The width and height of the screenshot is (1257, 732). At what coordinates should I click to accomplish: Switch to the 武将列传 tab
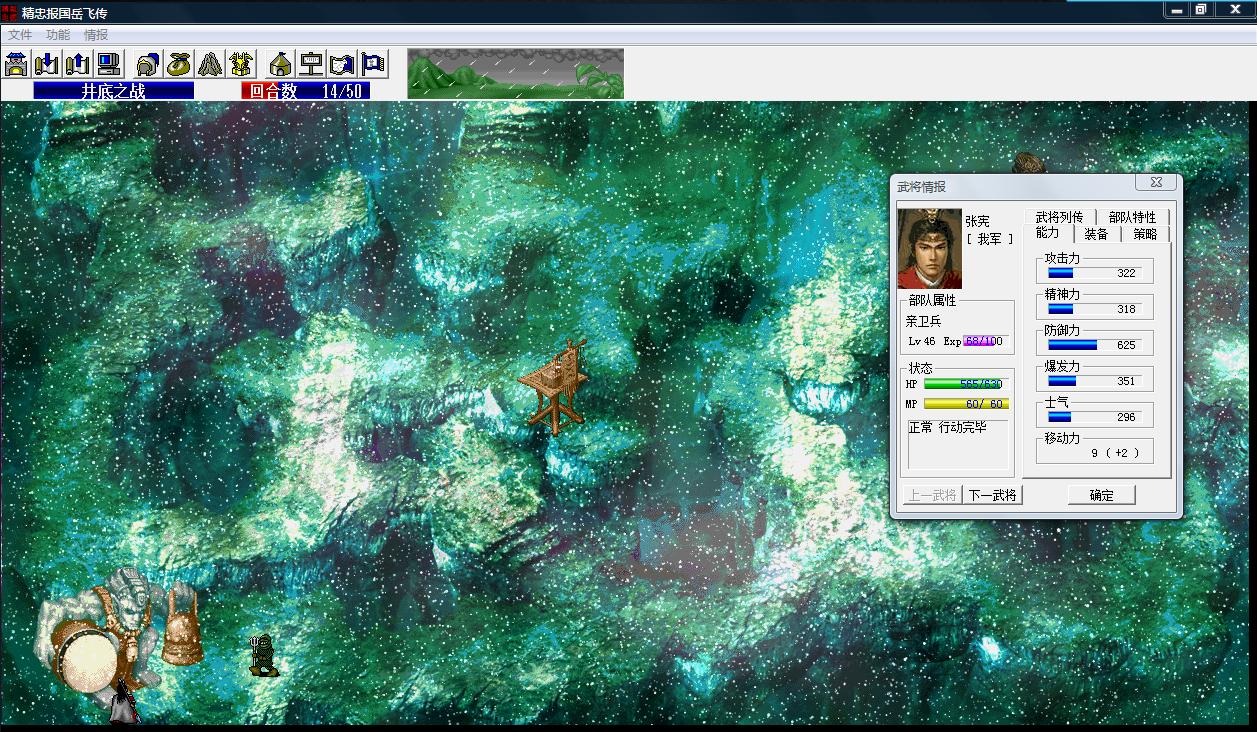coord(1059,217)
